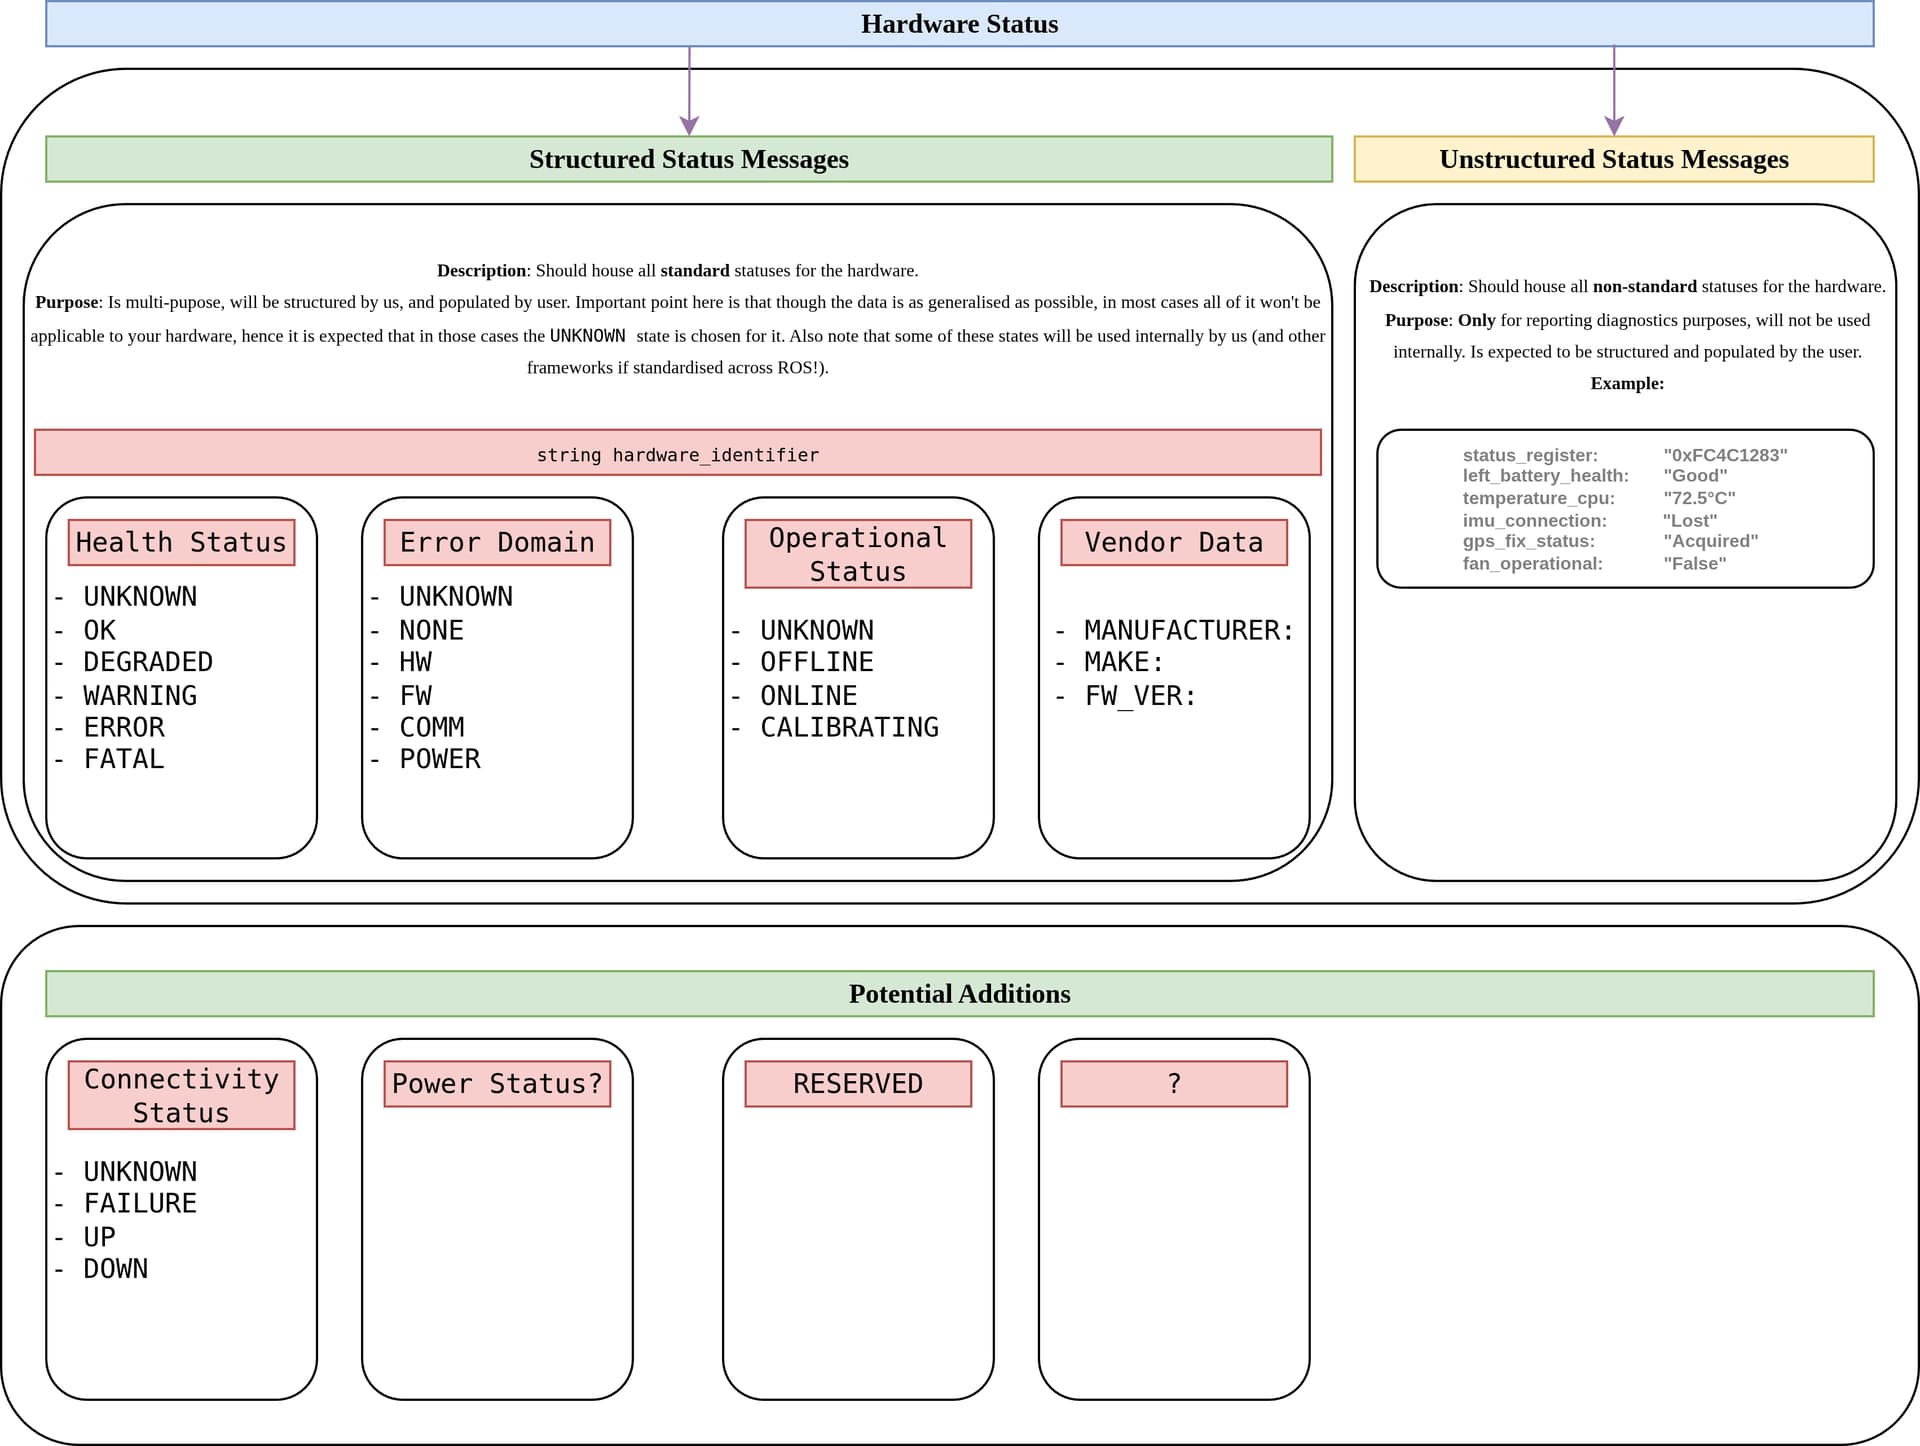Select the string hardware_identifier box

click(x=677, y=453)
